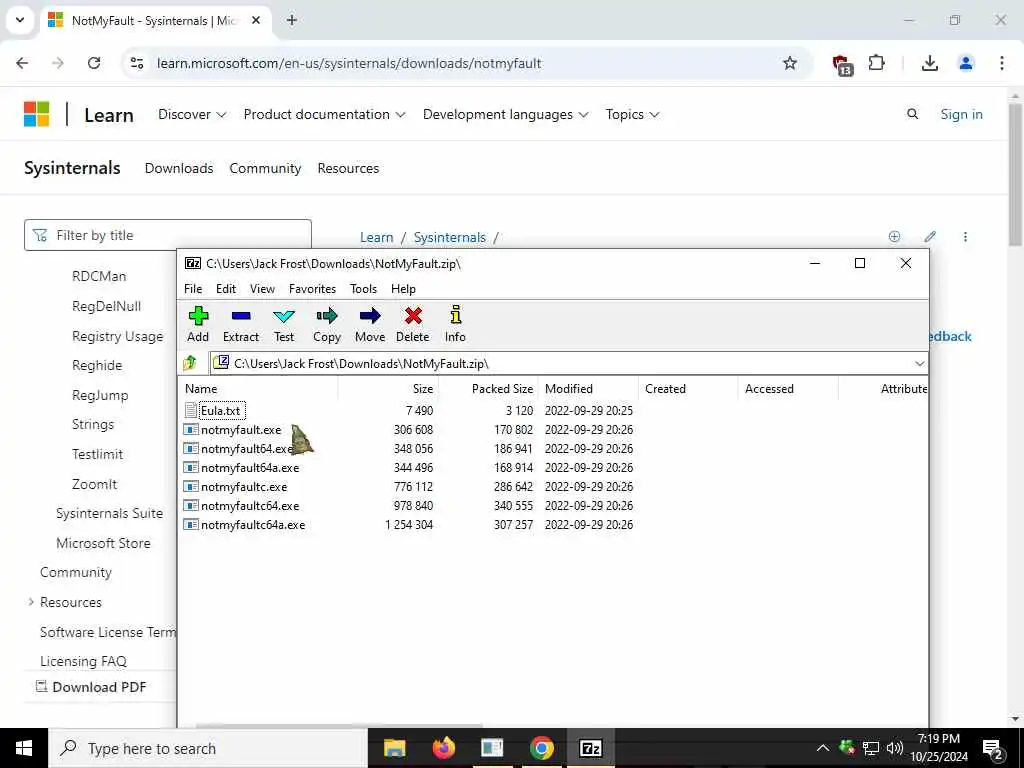The image size is (1024, 768).
Task: Click the Download PDF button
Action: 91,686
